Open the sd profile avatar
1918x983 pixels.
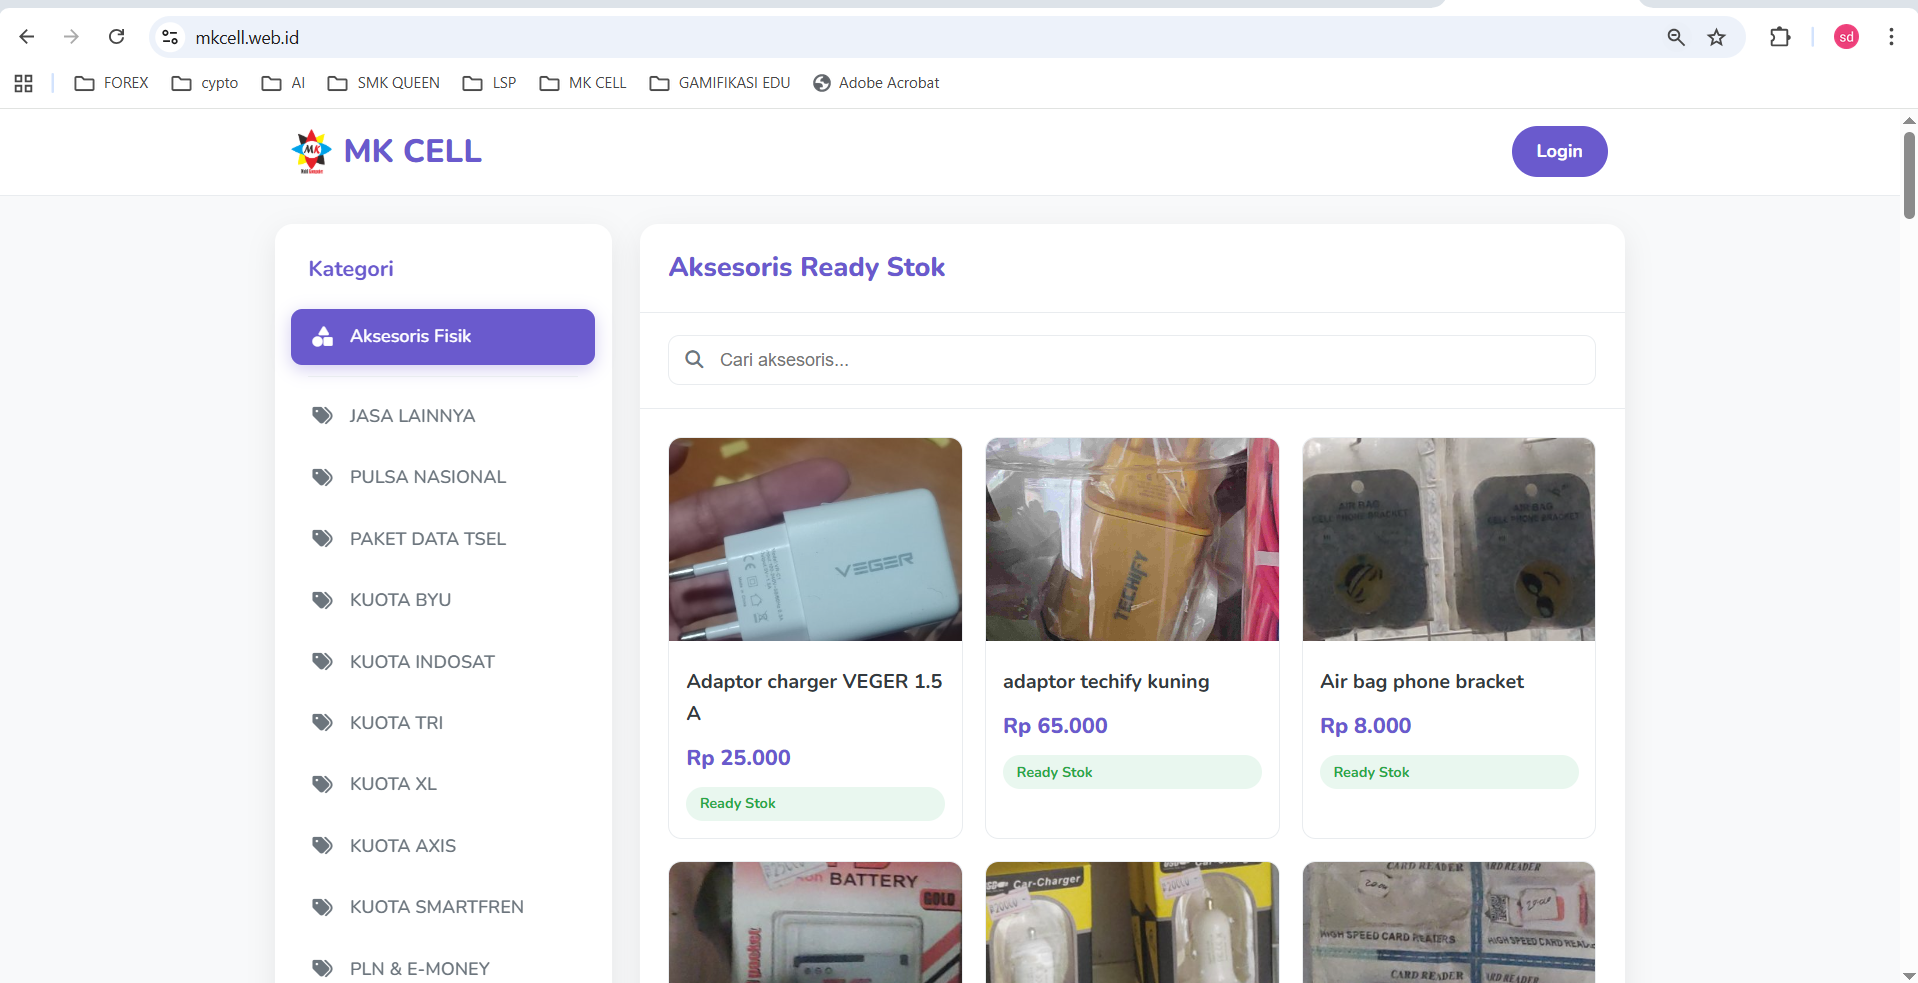pos(1846,37)
